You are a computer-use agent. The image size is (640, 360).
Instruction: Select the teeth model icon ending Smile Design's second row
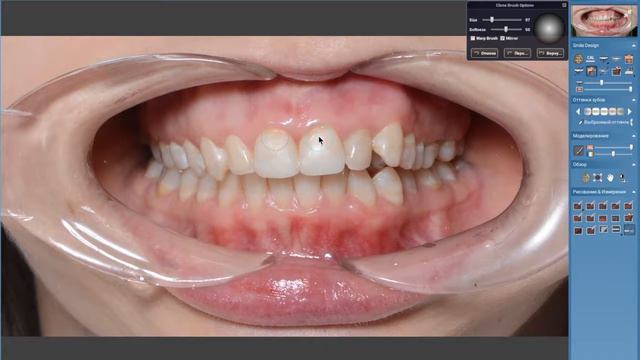tap(629, 72)
